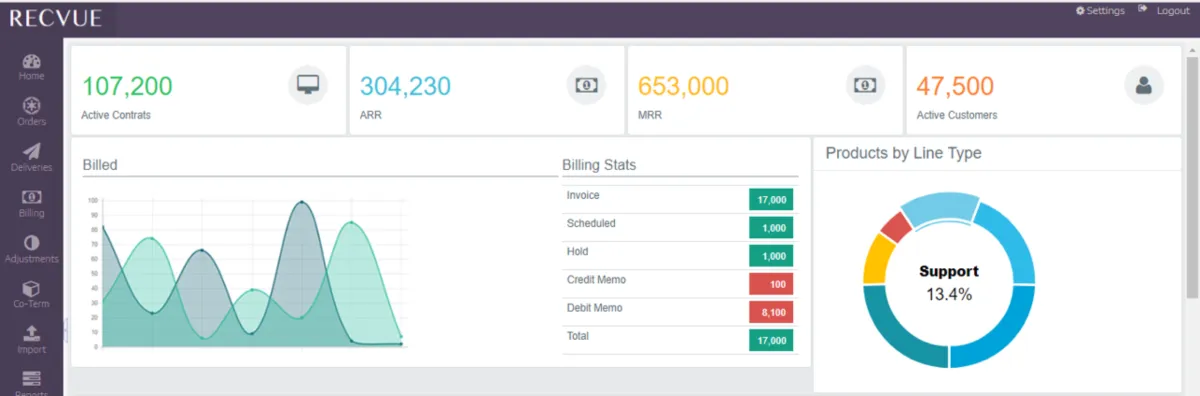This screenshot has height=396, width=1200.
Task: Click the Logout link
Action: (x=1165, y=11)
